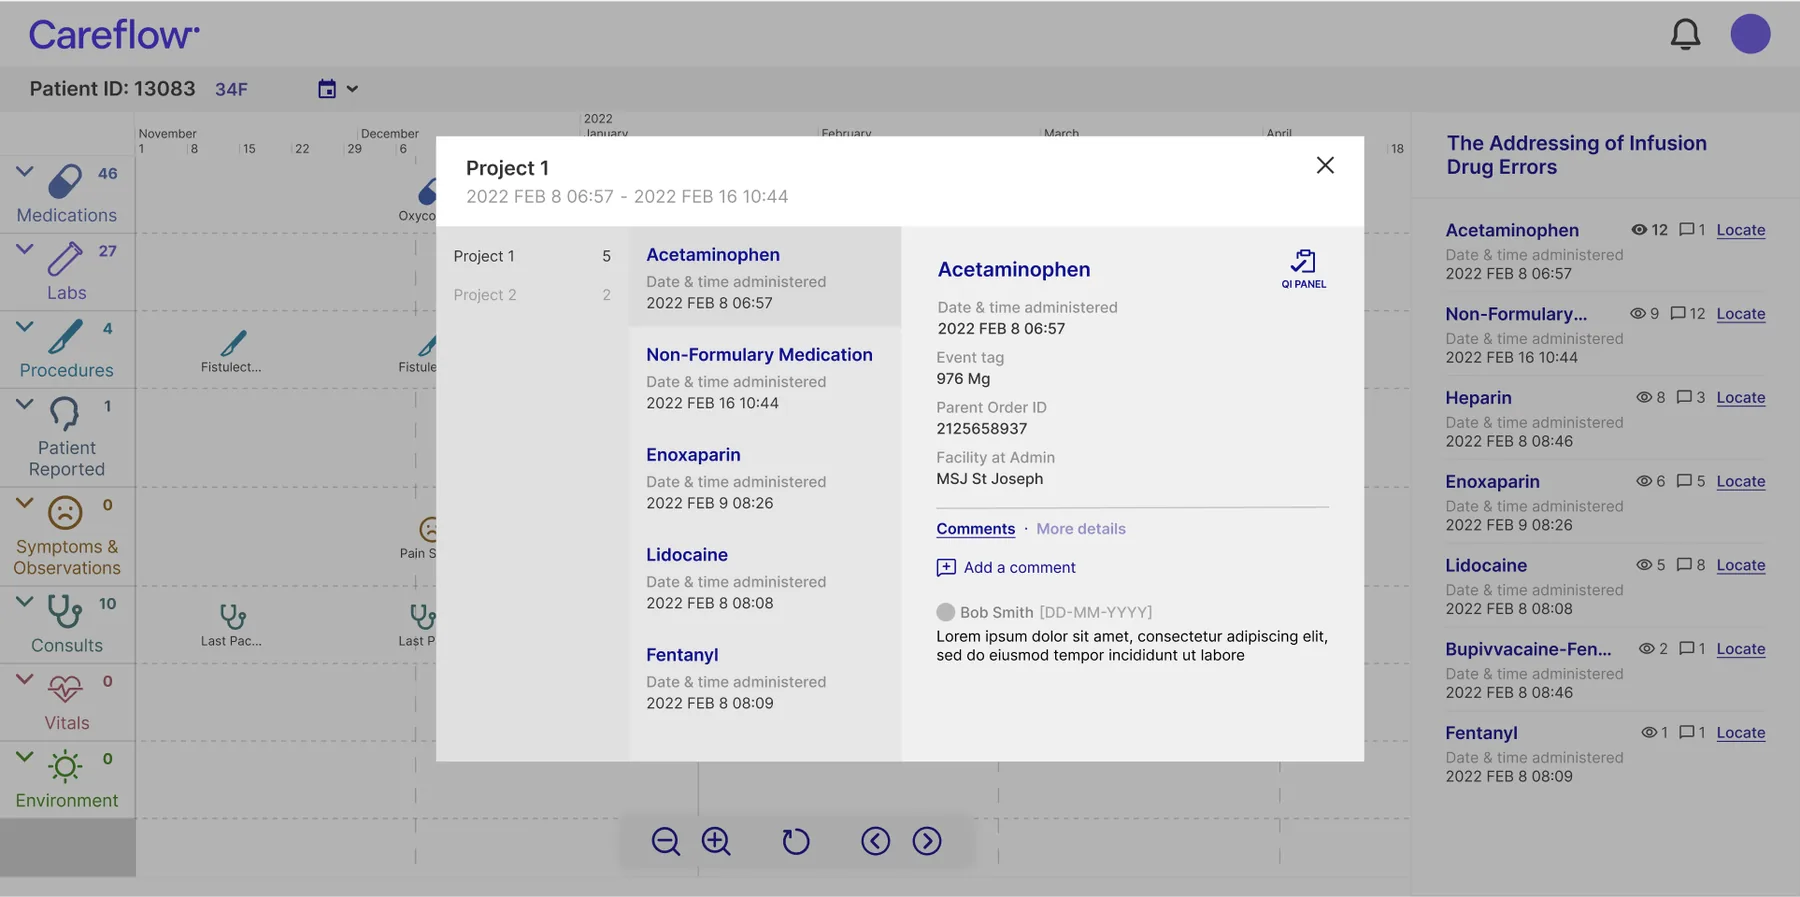The width and height of the screenshot is (1800, 897).
Task: Select the Environment sun icon
Action: coord(65,766)
